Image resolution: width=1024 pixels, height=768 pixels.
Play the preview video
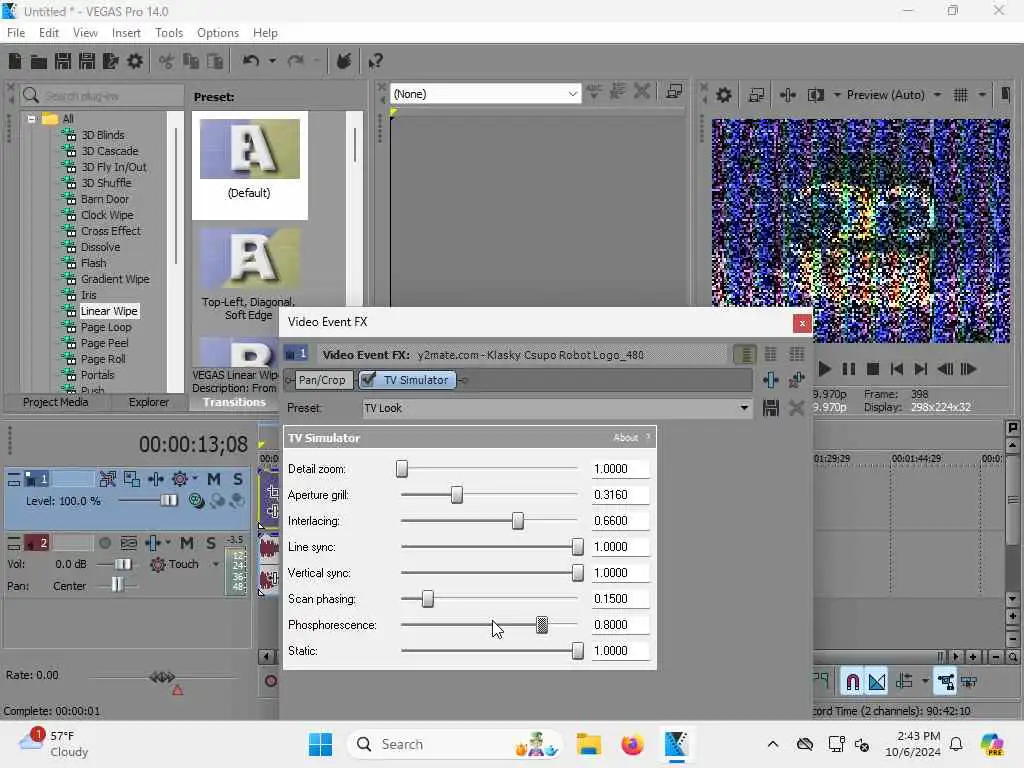click(824, 369)
